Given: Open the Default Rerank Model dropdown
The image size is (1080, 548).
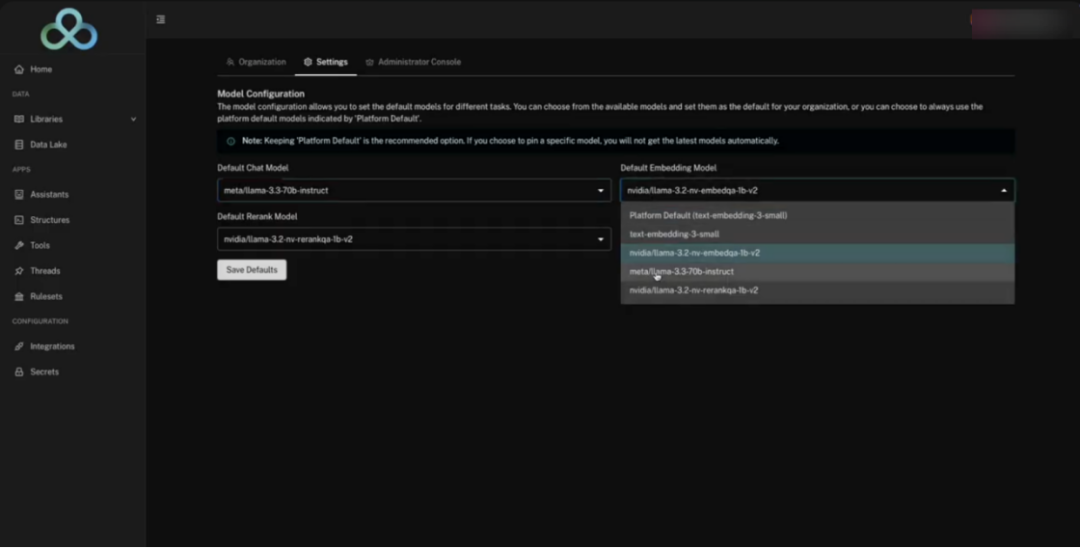Looking at the screenshot, I should coord(414,240).
